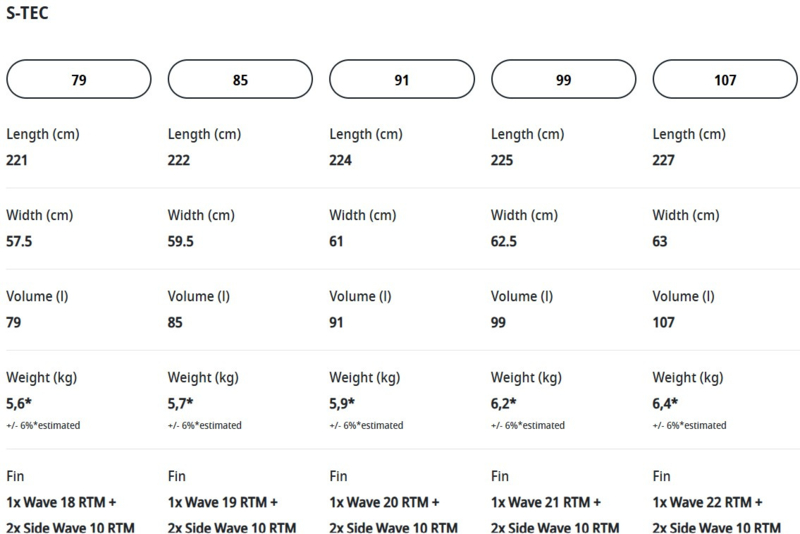Click the 221 length value
800x534 pixels.
(x=17, y=159)
